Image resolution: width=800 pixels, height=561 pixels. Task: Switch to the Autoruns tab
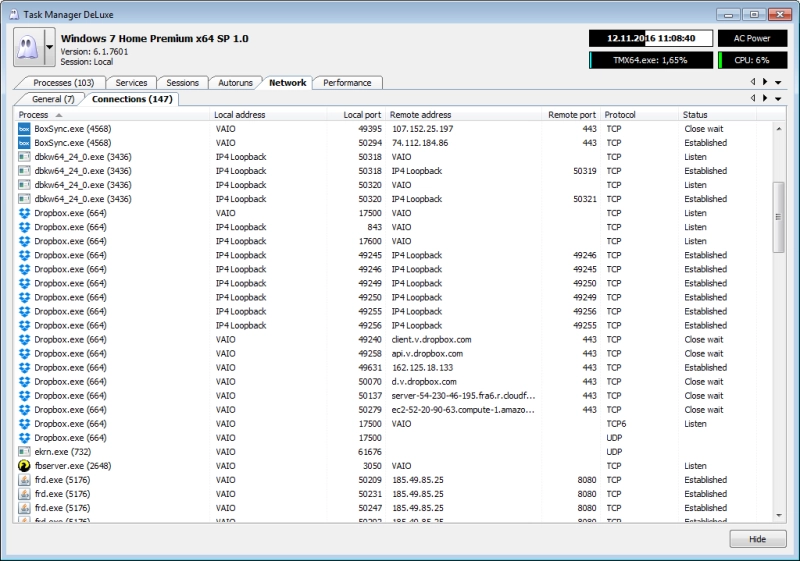point(235,83)
